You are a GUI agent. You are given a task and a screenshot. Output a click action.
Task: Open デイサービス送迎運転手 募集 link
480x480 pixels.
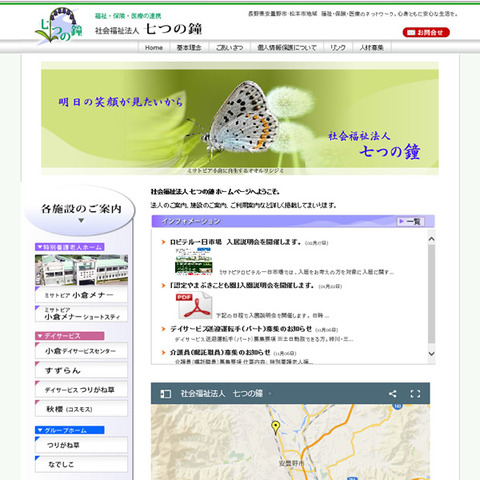(x=241, y=329)
